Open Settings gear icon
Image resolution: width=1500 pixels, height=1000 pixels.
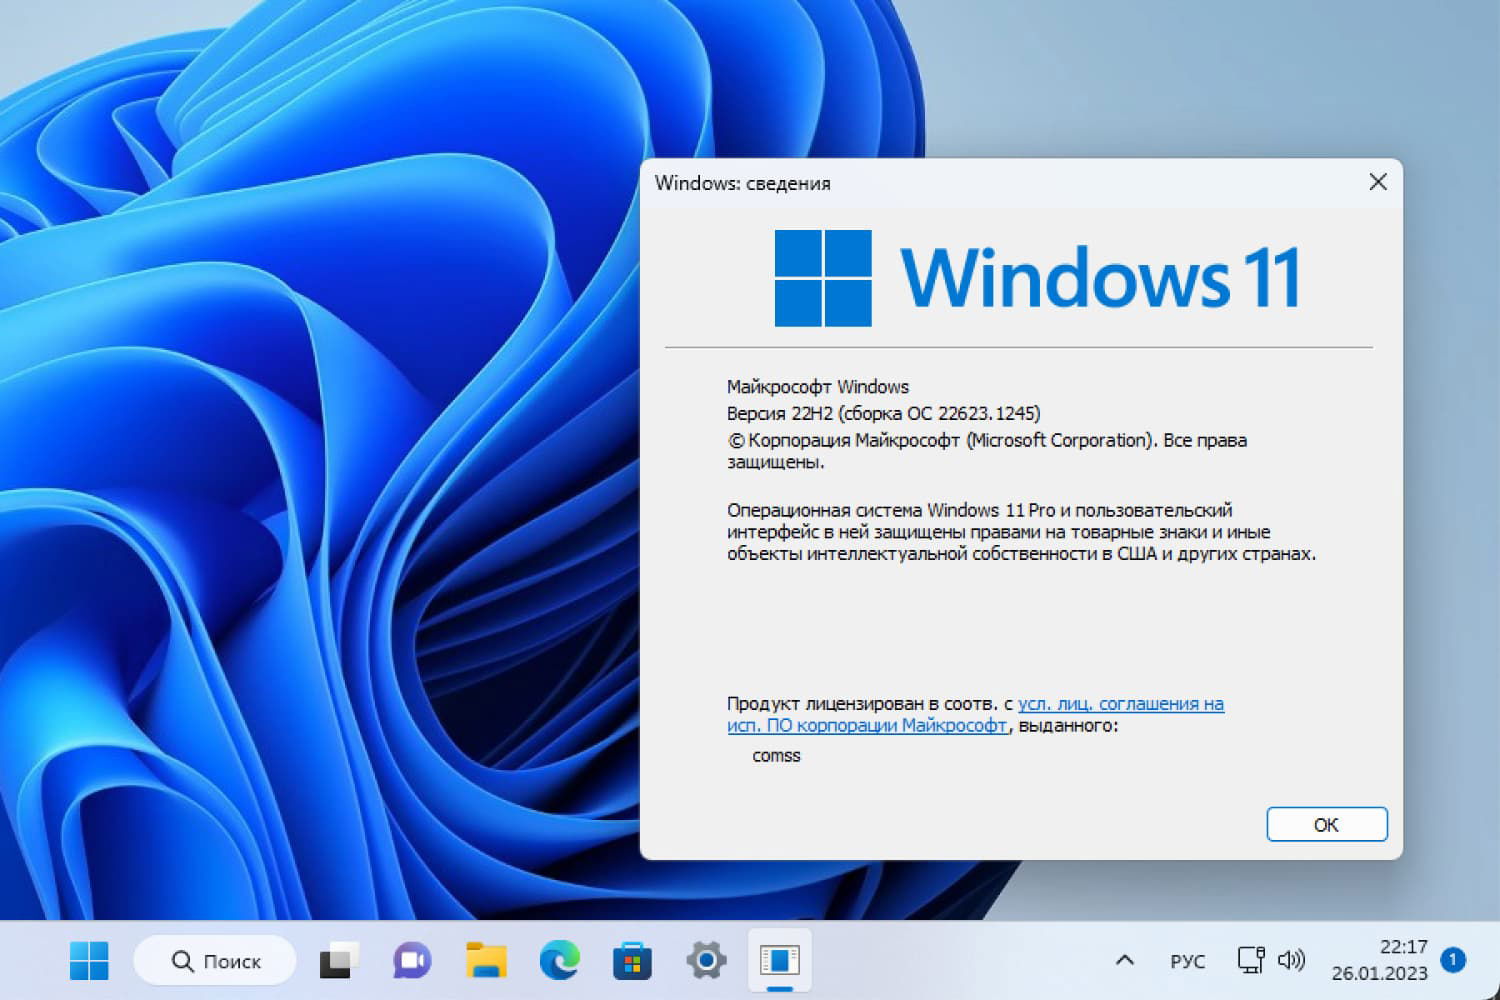(x=706, y=961)
